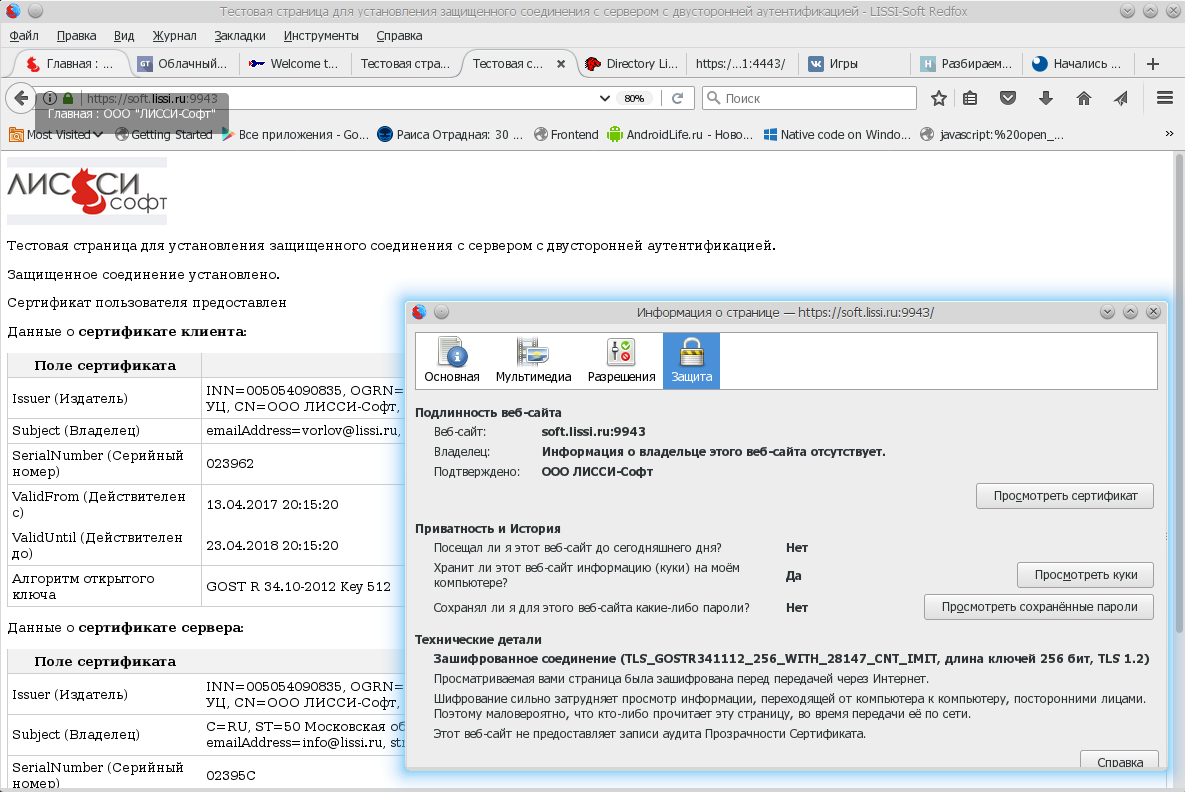Viewport: 1185px width, 792px height.
Task: Open site identity info icon in address bar
Action: (x=50, y=98)
